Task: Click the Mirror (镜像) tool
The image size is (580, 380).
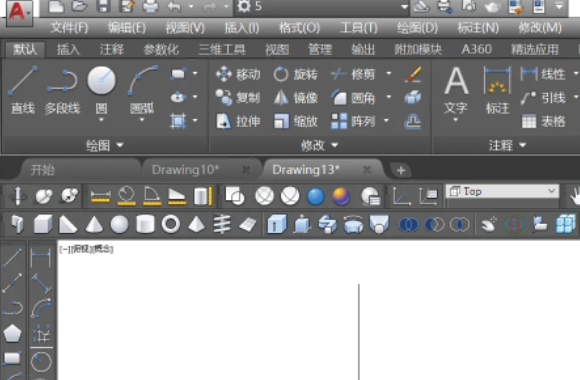Action: 295,98
